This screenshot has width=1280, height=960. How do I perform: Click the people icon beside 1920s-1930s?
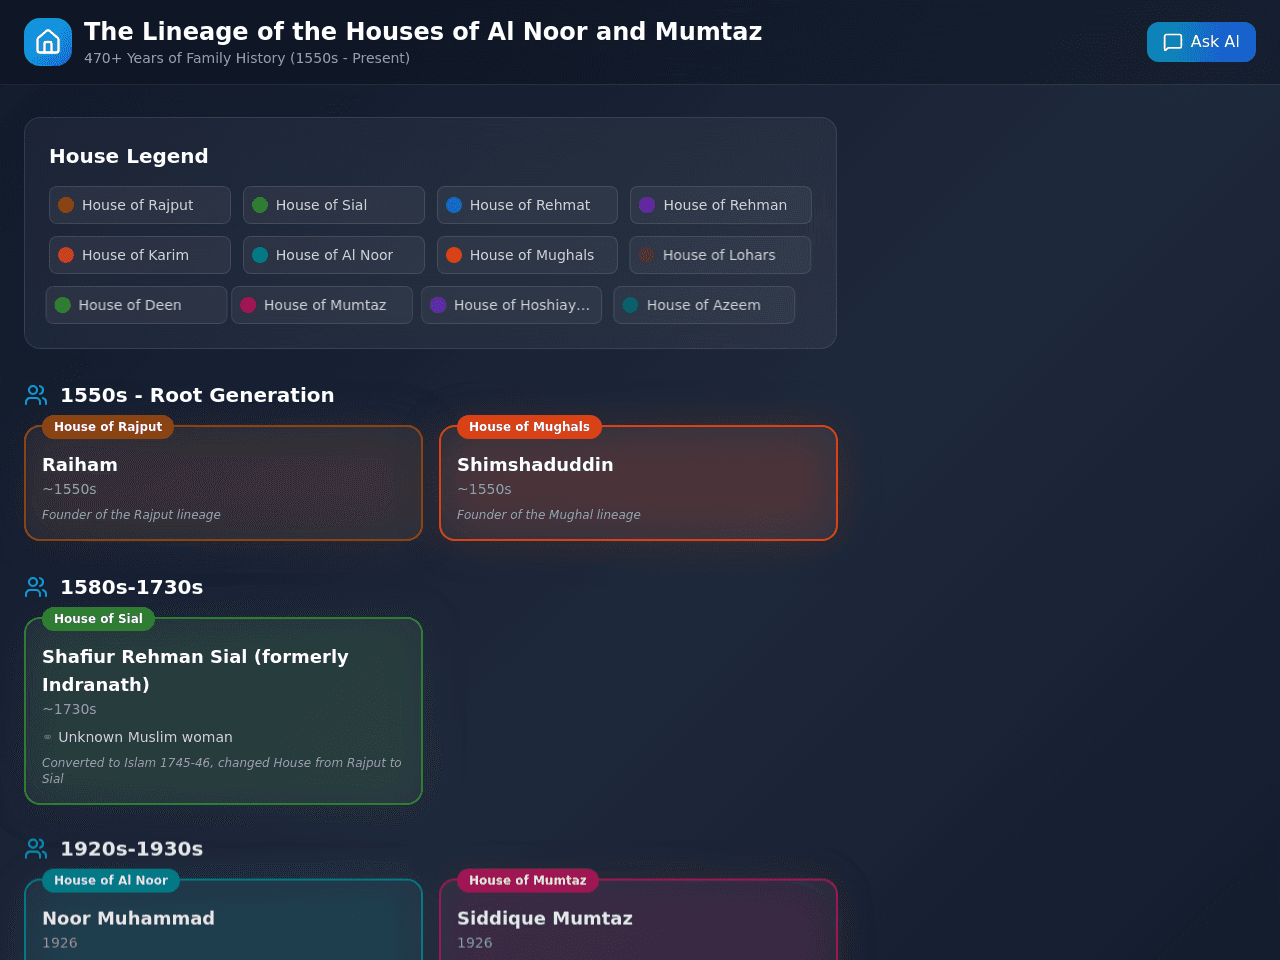(36, 849)
